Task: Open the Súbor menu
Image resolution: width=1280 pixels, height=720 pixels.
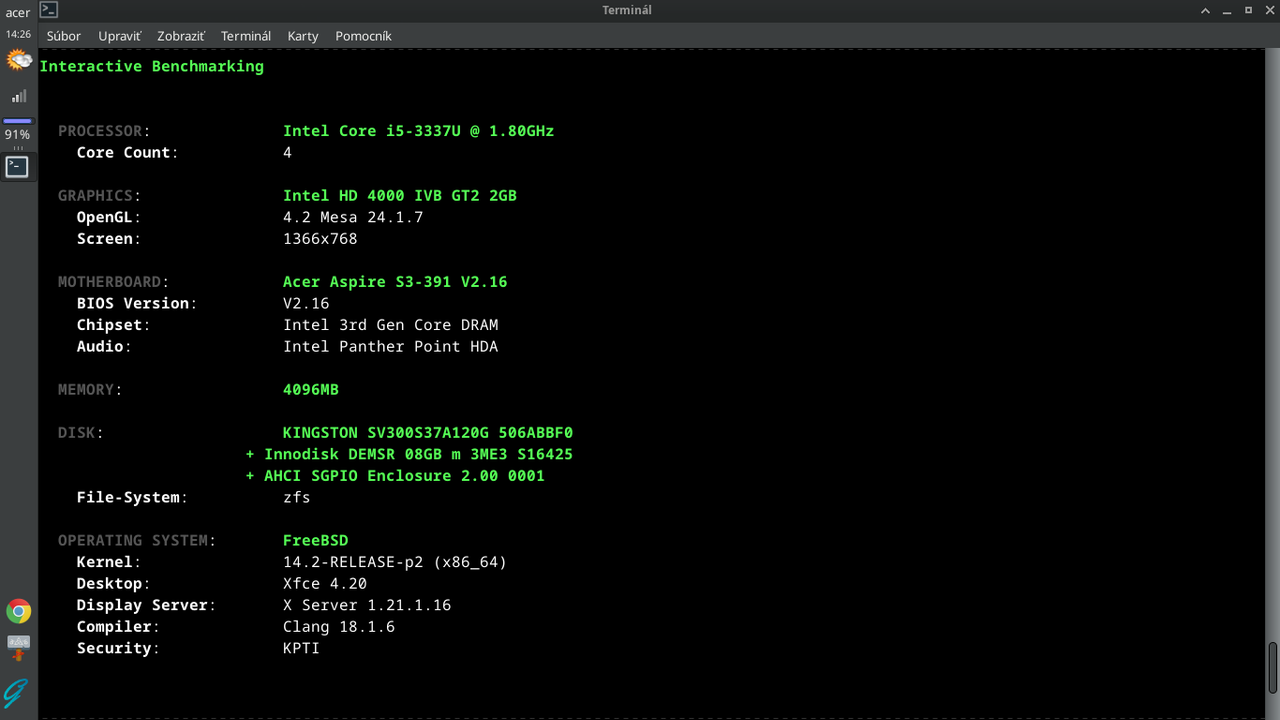Action: click(x=64, y=36)
